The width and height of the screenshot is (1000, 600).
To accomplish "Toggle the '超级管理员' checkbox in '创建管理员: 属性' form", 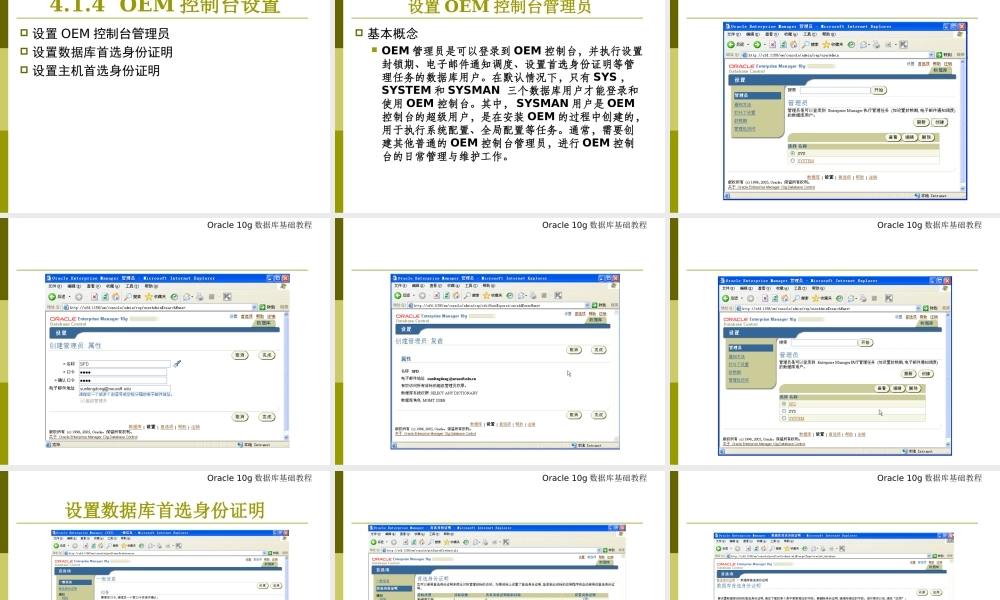I will click(82, 400).
